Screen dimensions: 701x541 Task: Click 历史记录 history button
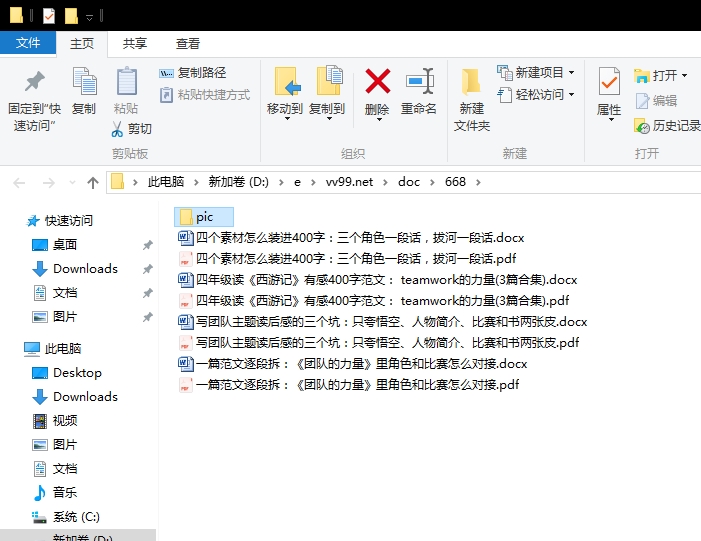point(667,126)
